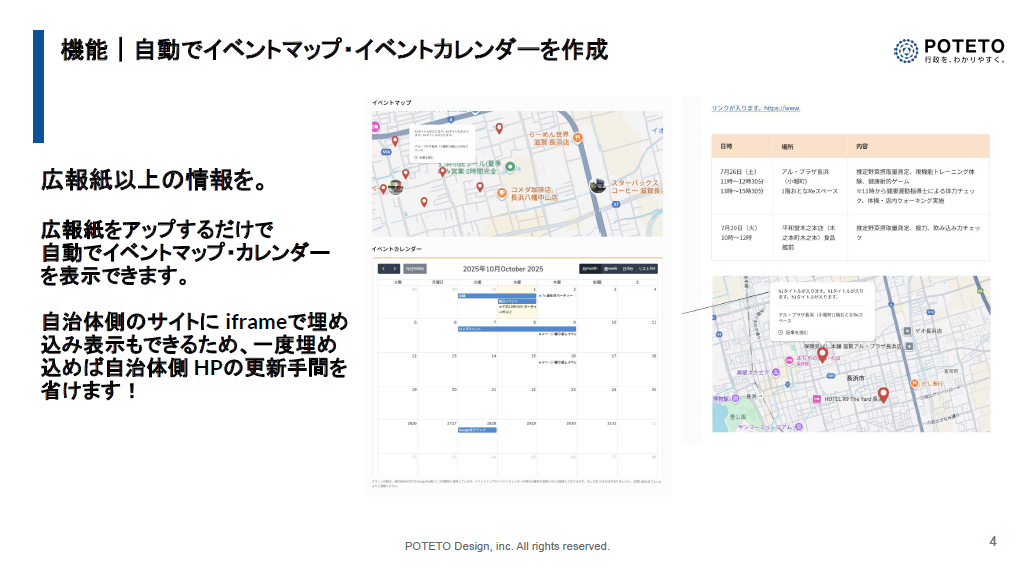Switch calendar to day view
This screenshot has width=1016, height=572.
629,268
